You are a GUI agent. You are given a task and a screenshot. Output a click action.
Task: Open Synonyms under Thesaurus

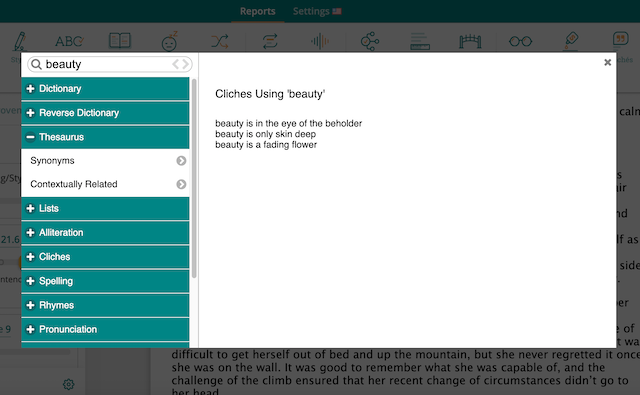point(105,161)
